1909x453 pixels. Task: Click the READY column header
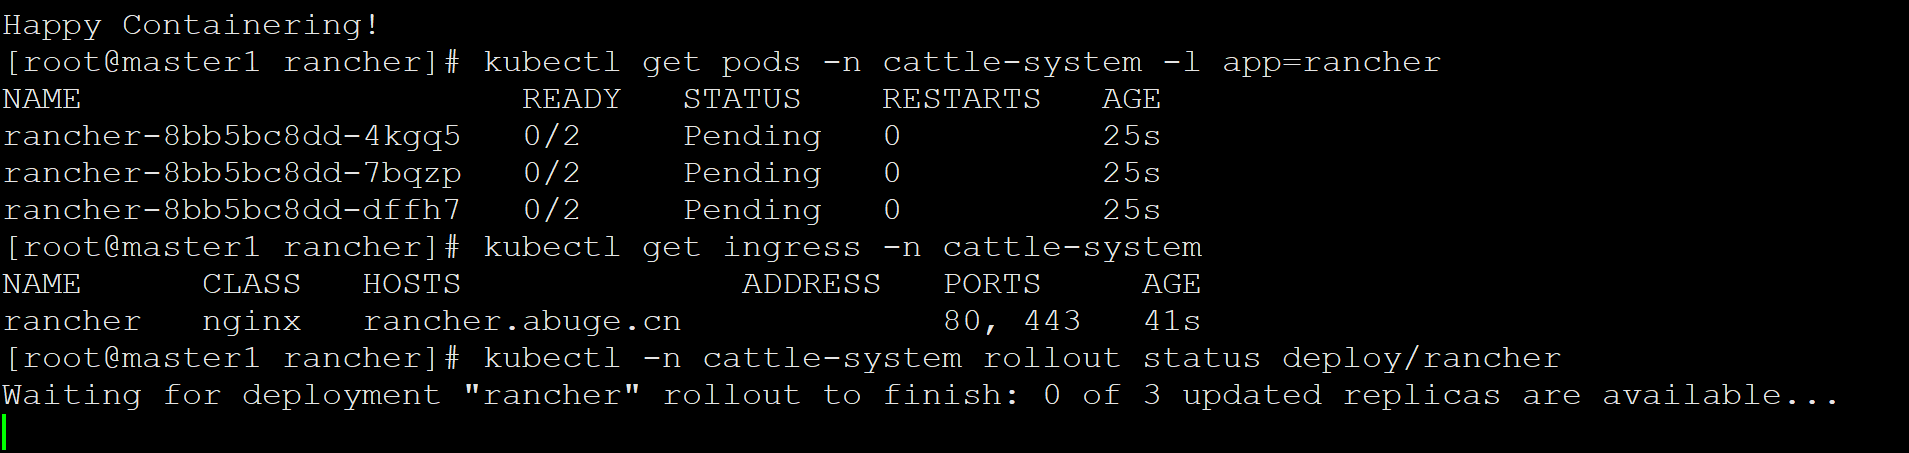click(x=571, y=99)
